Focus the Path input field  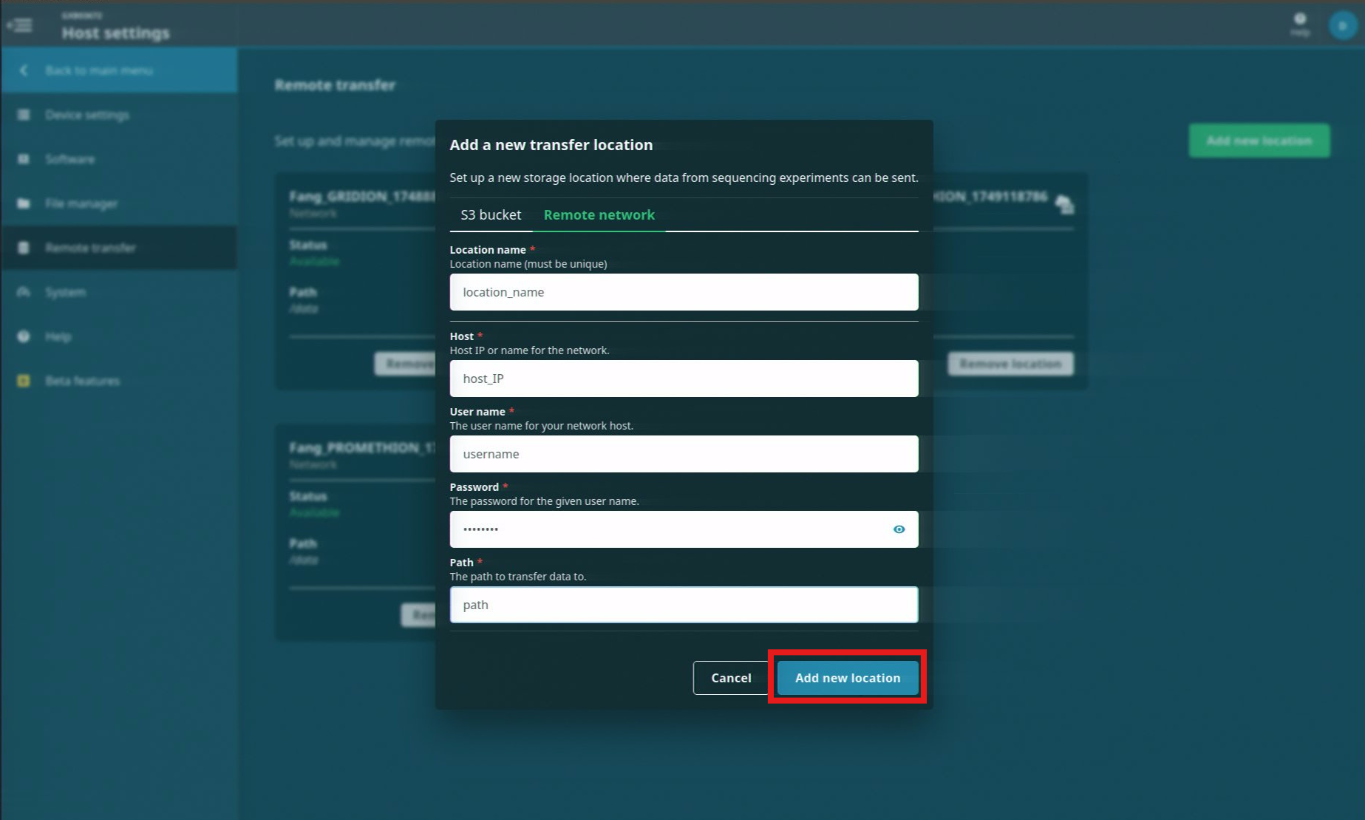pos(684,604)
